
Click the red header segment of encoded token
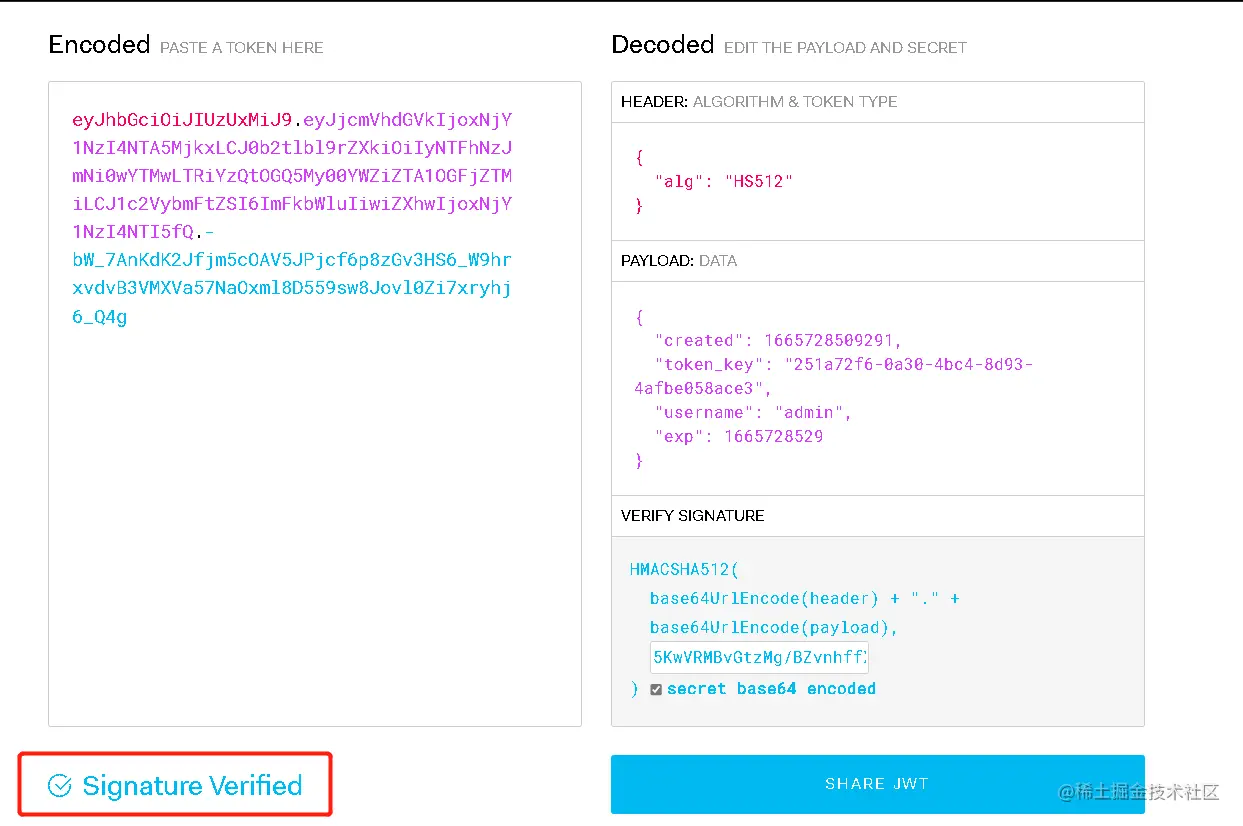pyautogui.click(x=182, y=120)
